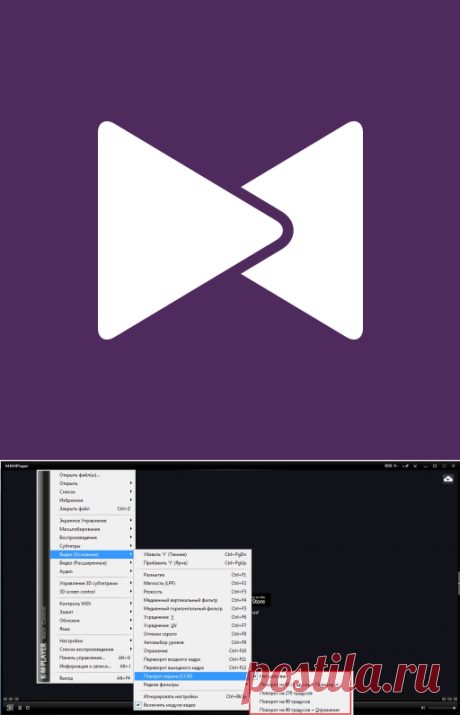
Task: Select Игнорировать настройки
Action: (192, 696)
